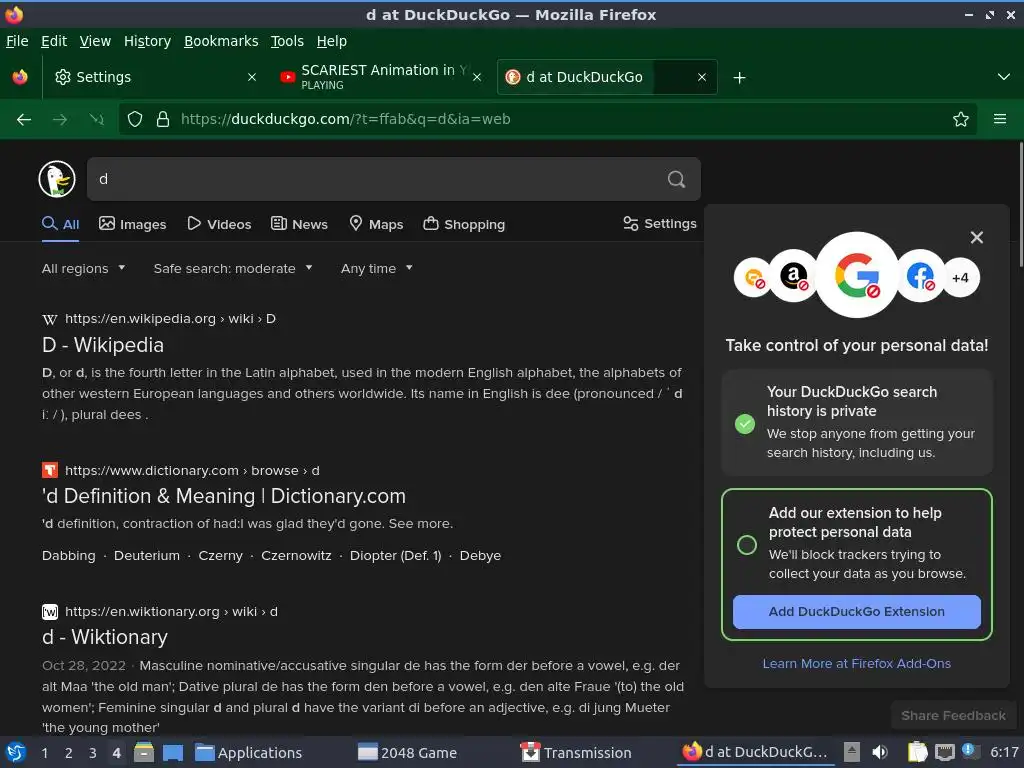Screen dimensions: 1024x768
Task: Click the Add DuckDuckGo Extension button
Action: pos(857,612)
